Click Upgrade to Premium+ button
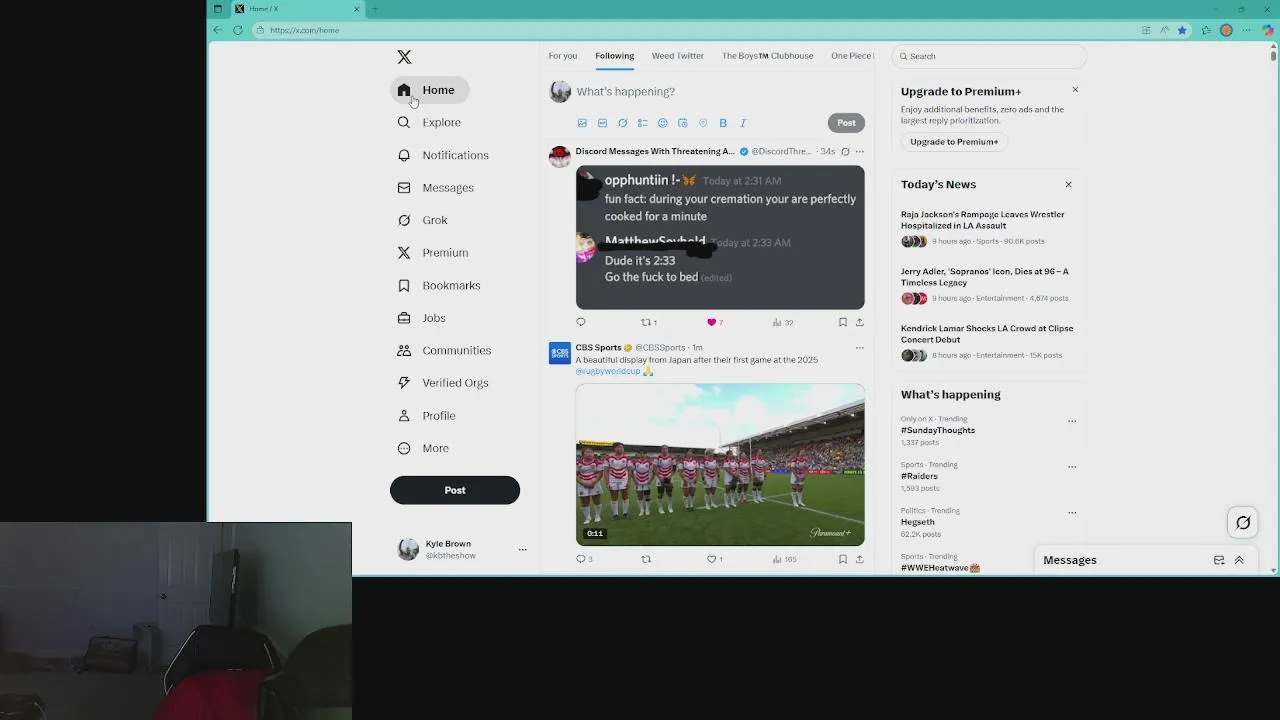The height and width of the screenshot is (720, 1280). coord(954,142)
